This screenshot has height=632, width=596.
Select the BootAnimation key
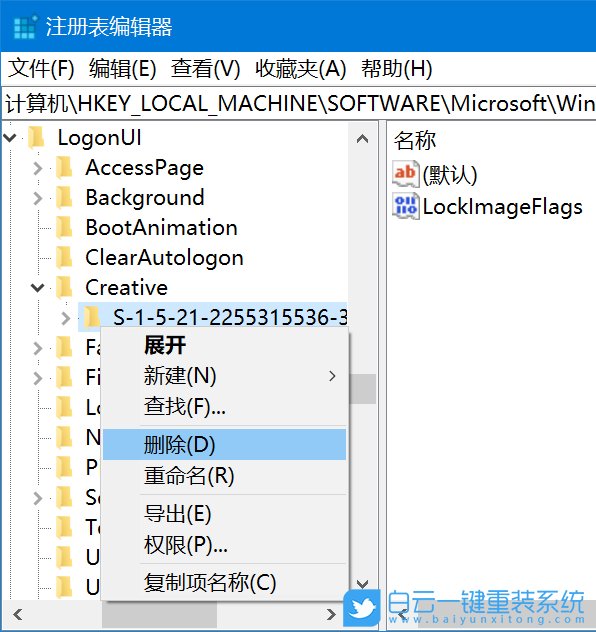click(x=162, y=228)
